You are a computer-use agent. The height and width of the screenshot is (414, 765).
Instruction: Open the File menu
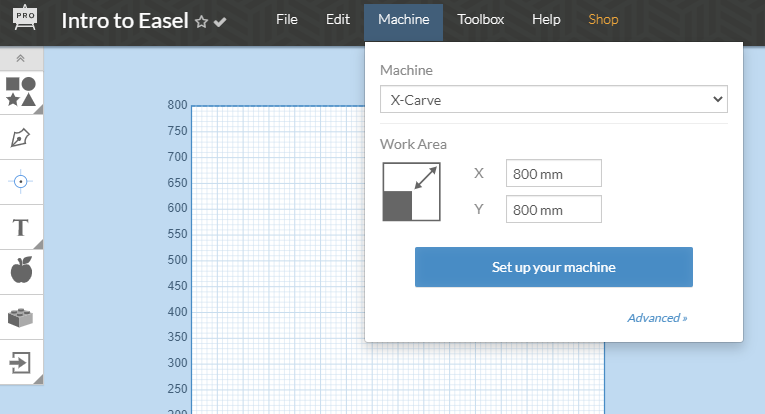click(x=286, y=20)
